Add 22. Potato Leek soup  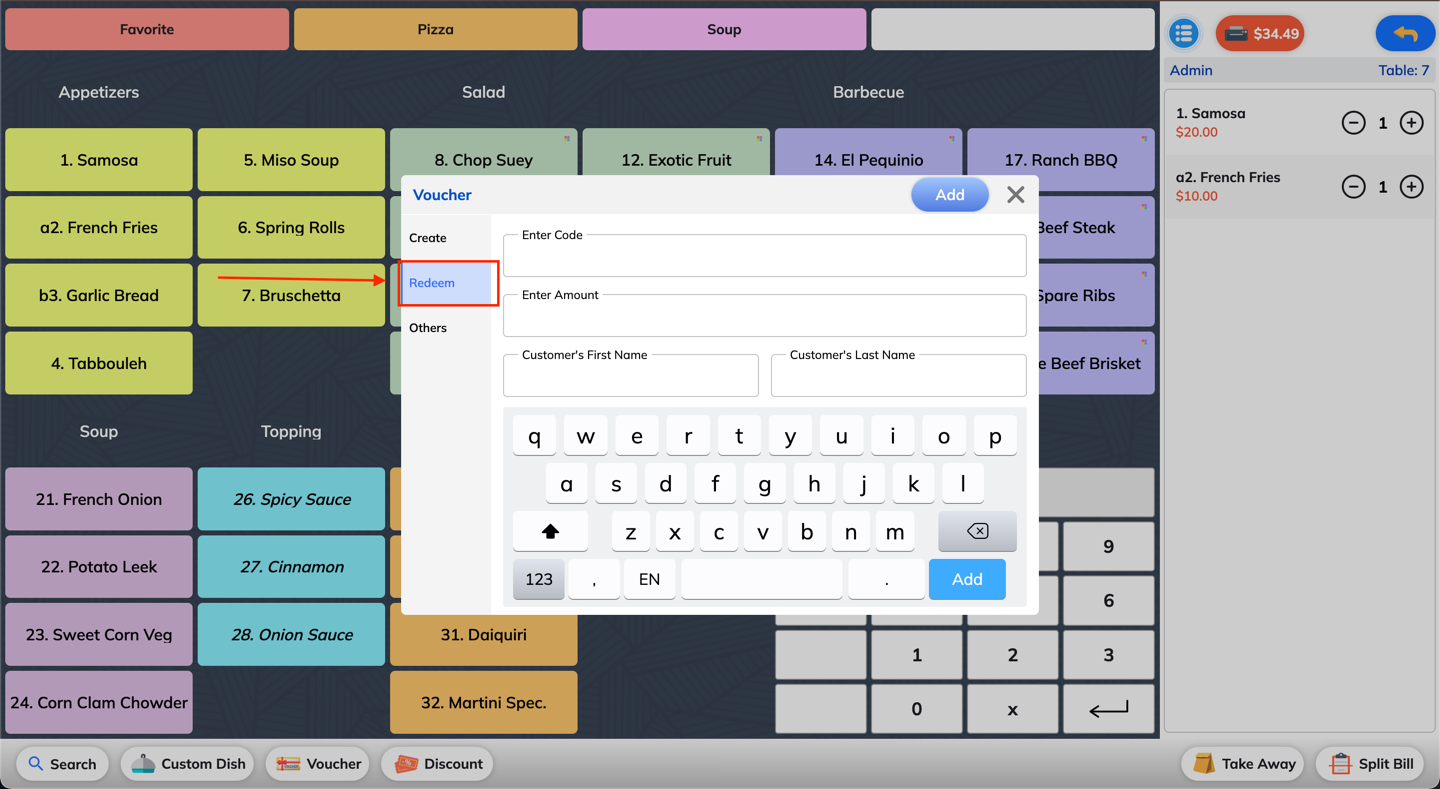pos(99,567)
